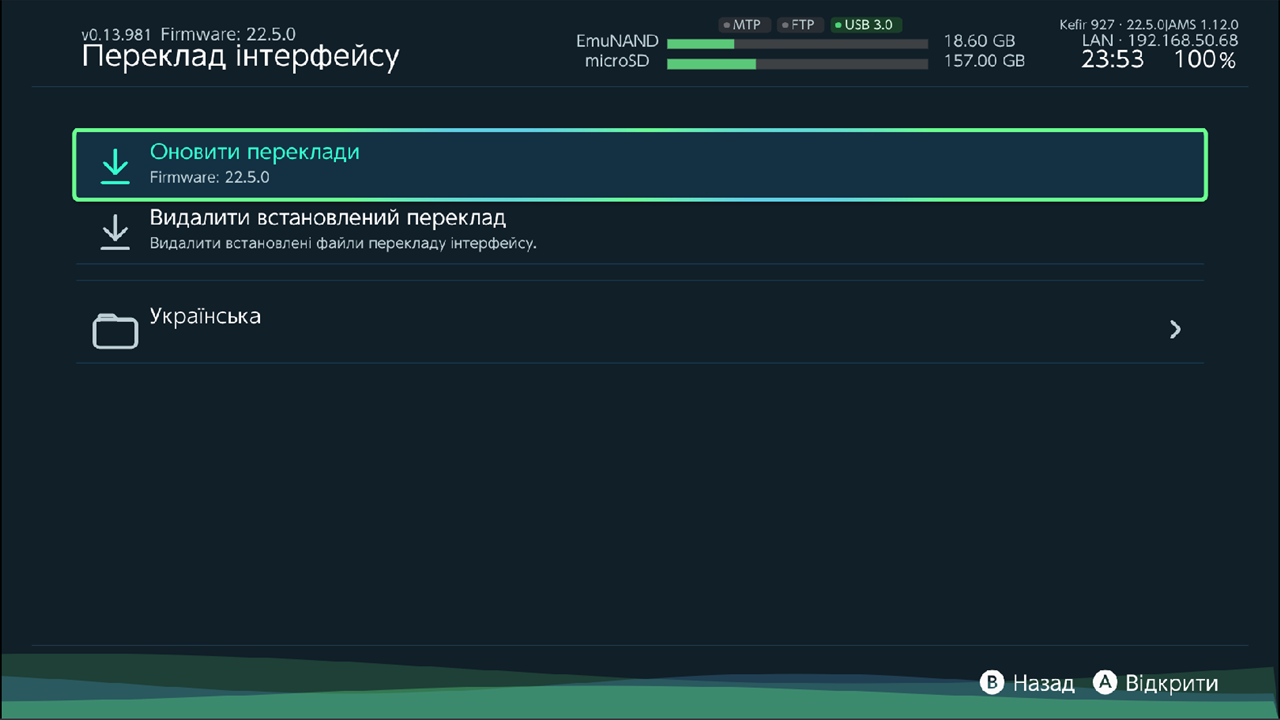Click the 157.00 GB microSD value
Image resolution: width=1280 pixels, height=720 pixels.
(x=984, y=61)
